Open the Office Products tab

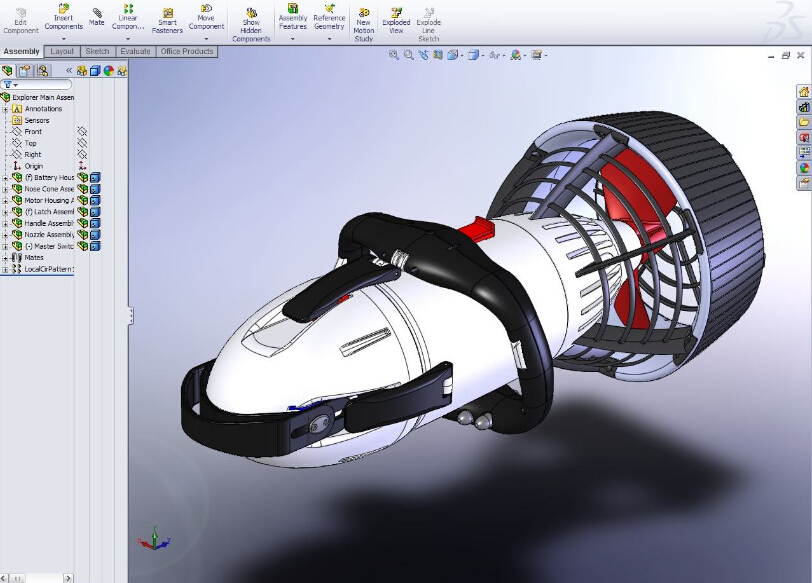tap(187, 51)
